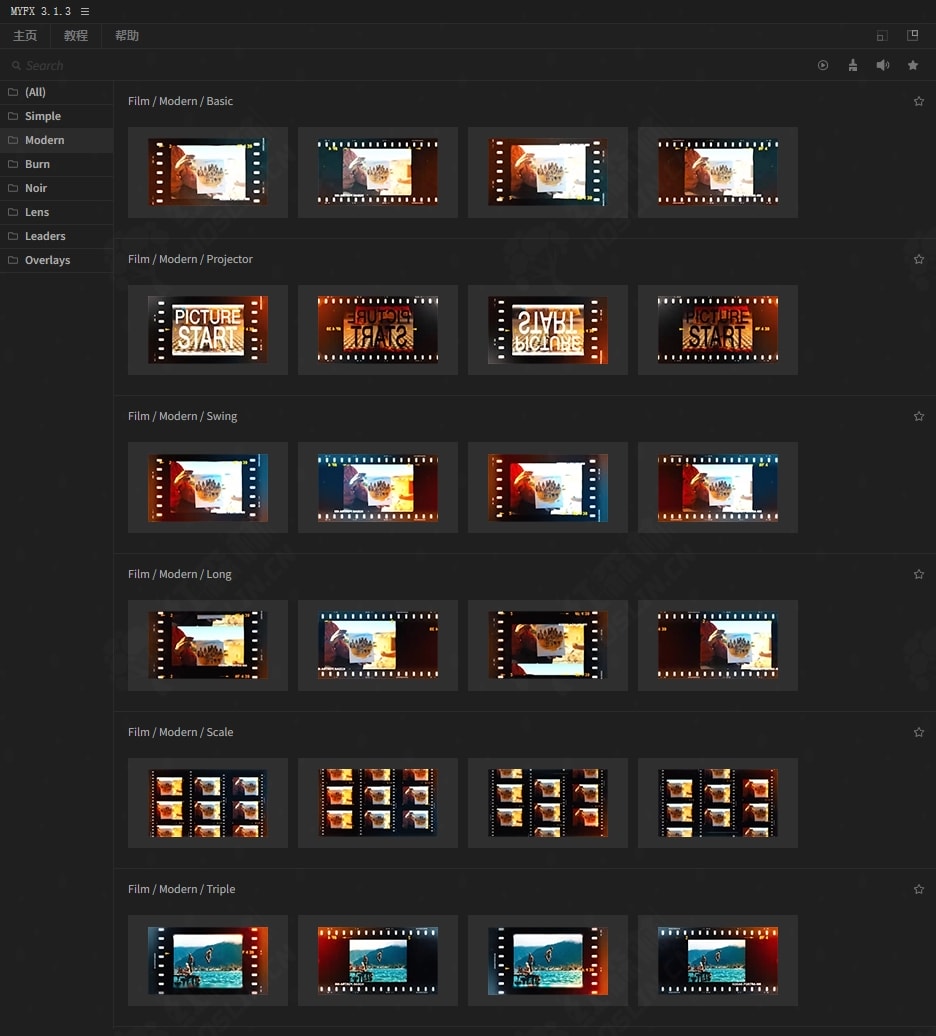Show favorites using filled star icon
This screenshot has width=936, height=1036.
pos(913,65)
